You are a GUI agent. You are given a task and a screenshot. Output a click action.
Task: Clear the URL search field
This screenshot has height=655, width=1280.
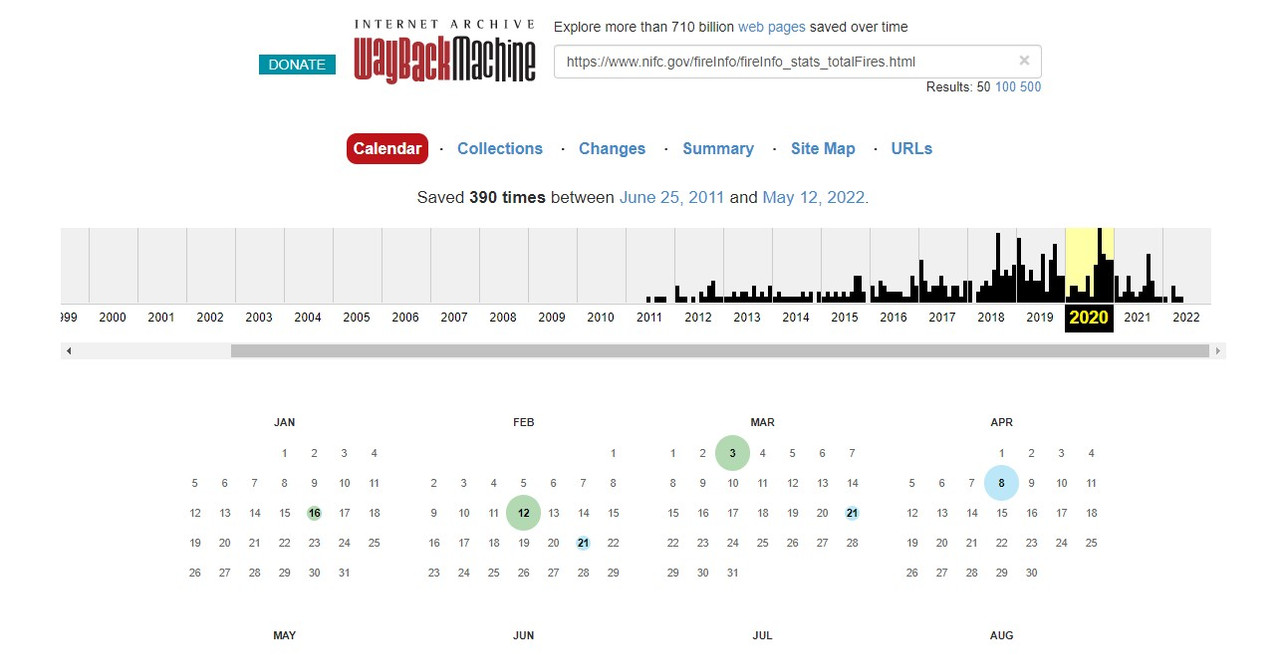pos(1024,61)
